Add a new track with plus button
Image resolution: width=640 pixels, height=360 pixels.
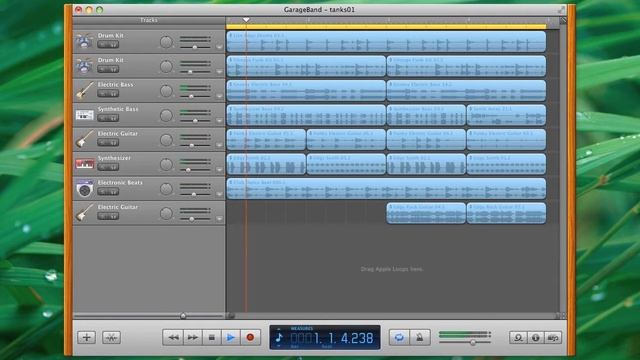(87, 338)
